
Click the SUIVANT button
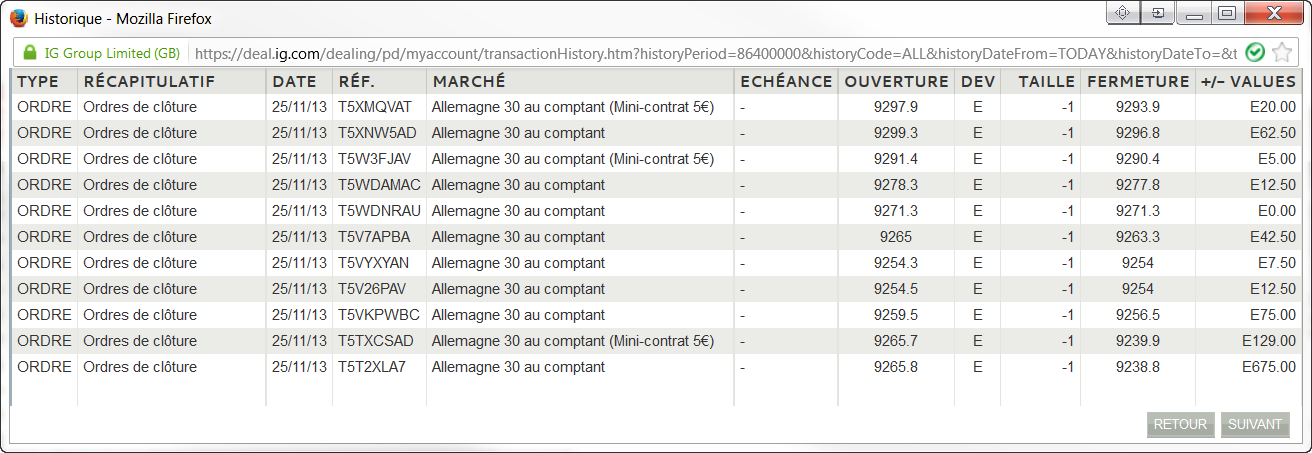[x=1255, y=424]
